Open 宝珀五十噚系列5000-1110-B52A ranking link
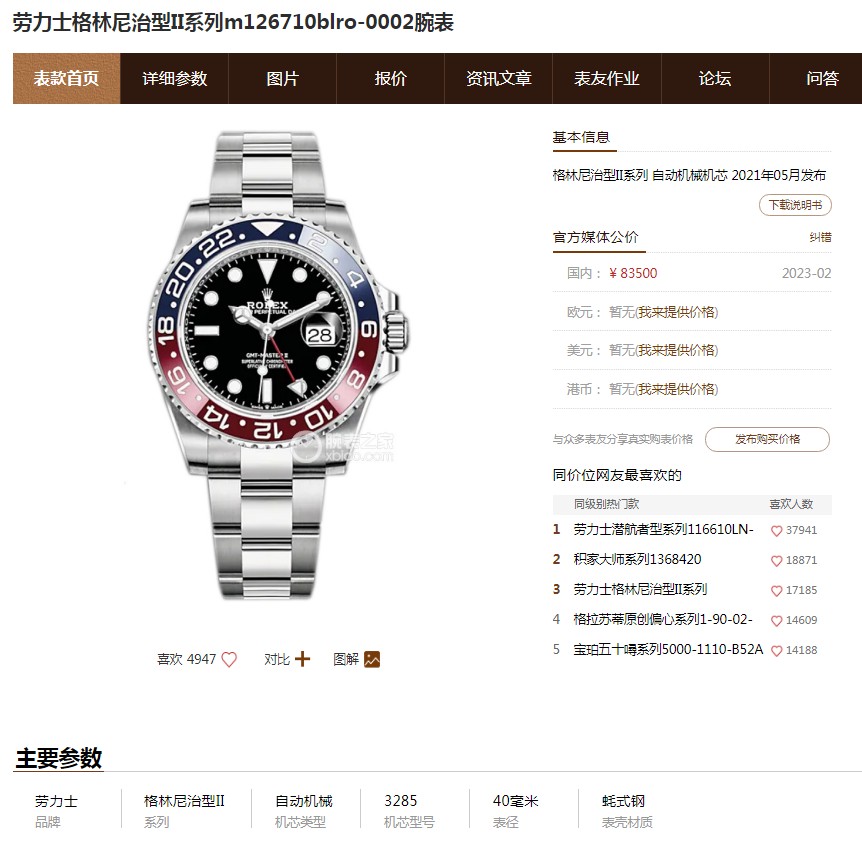This screenshot has height=841, width=862. click(668, 650)
